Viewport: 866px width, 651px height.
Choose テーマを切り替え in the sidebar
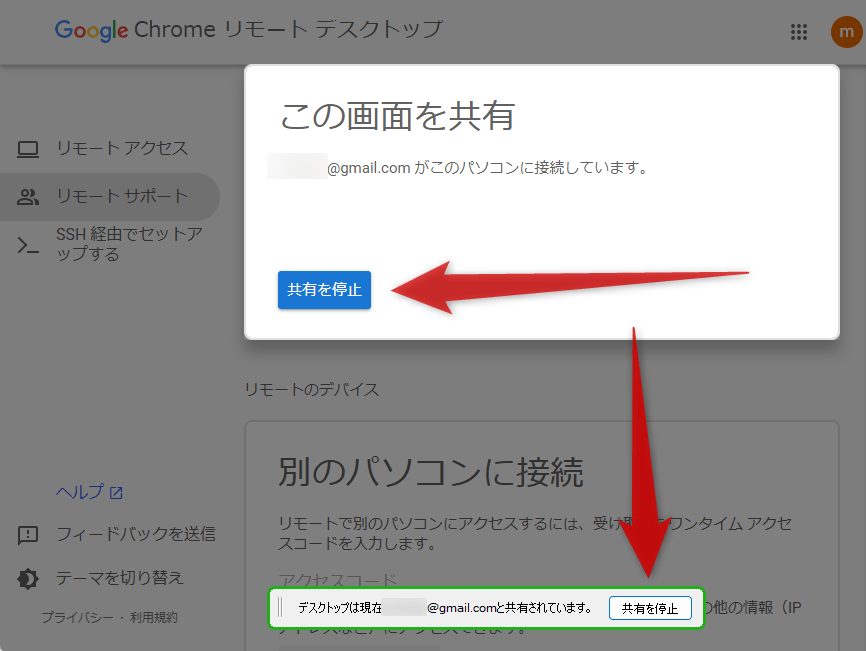pos(101,578)
